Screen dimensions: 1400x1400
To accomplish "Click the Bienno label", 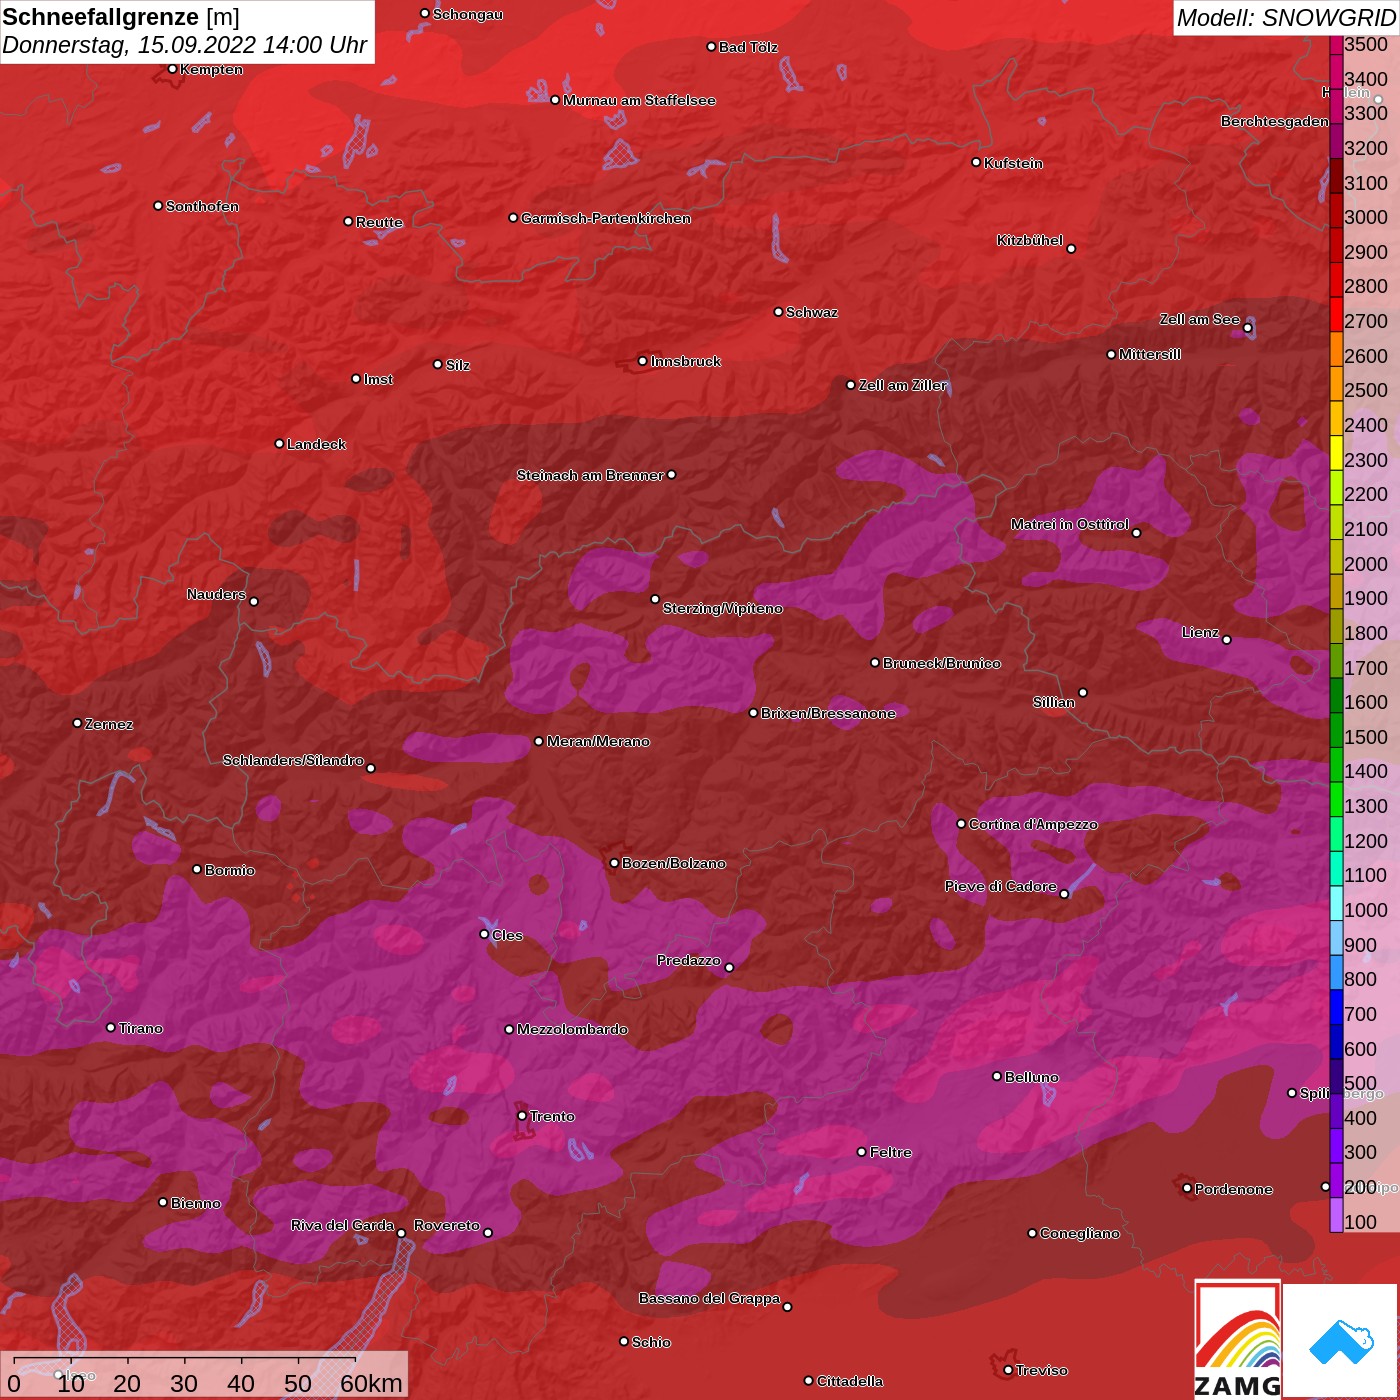I will pyautogui.click(x=196, y=1203).
